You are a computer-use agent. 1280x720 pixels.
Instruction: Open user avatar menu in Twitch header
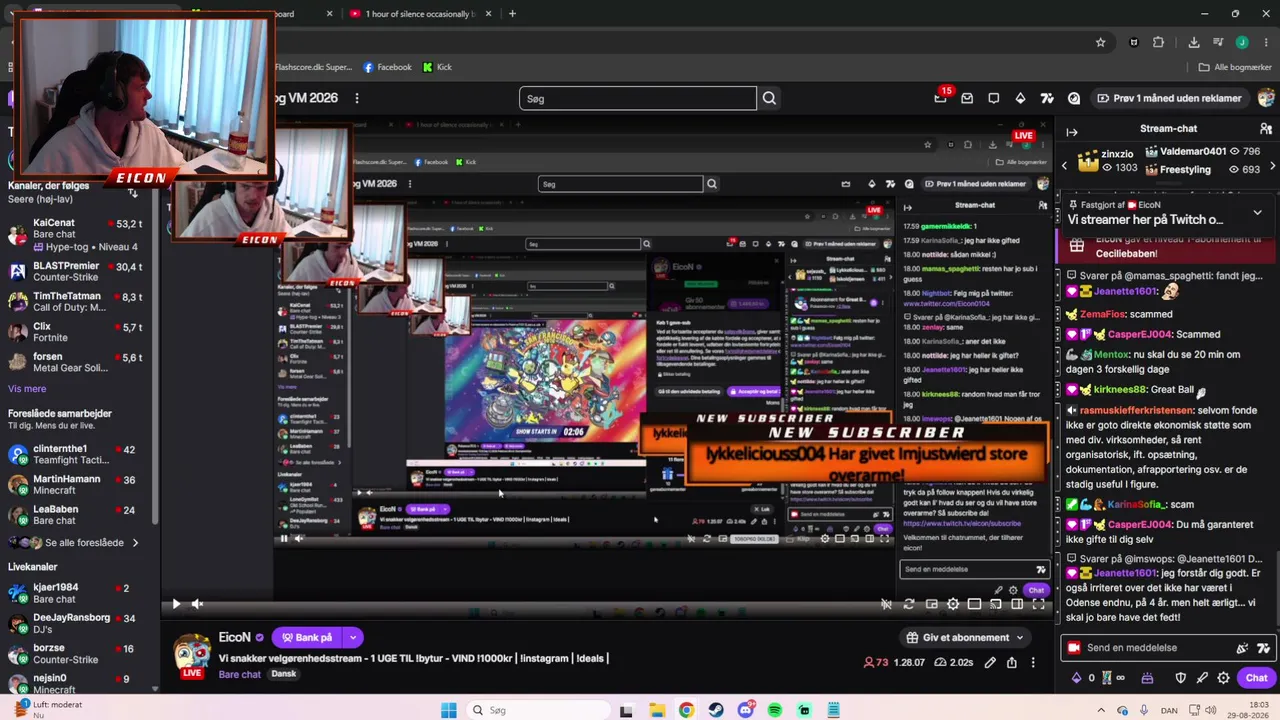1267,98
